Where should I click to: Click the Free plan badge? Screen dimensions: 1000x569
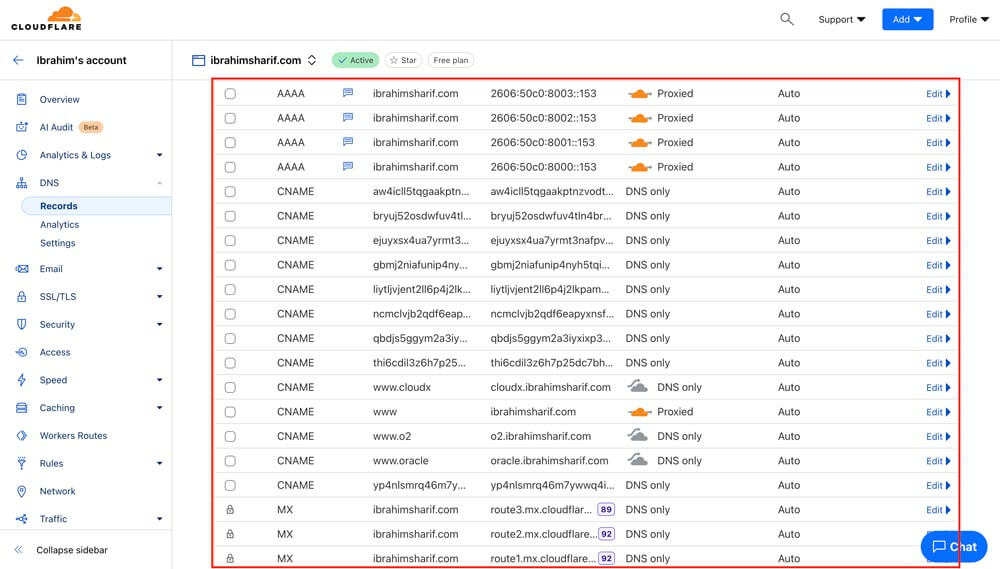tap(451, 60)
